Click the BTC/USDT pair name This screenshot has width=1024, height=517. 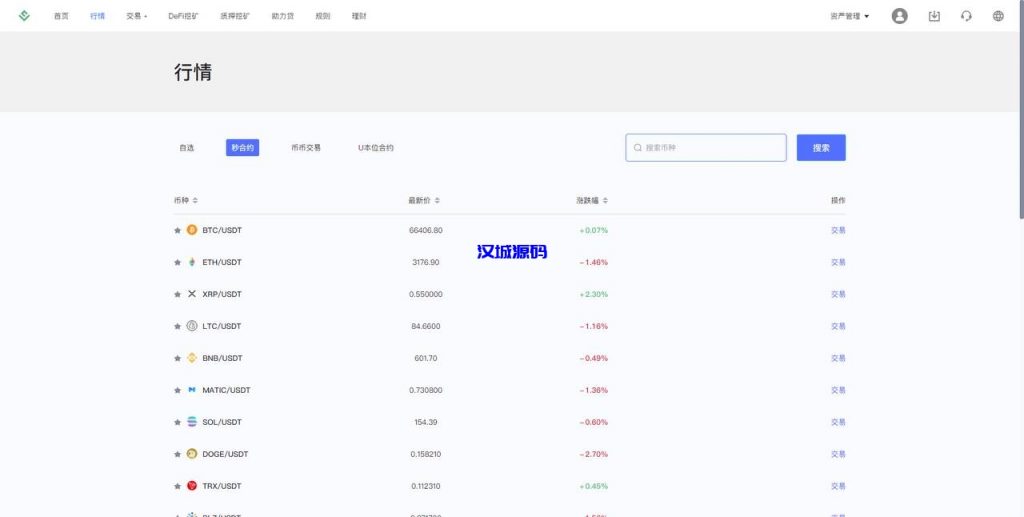pos(222,230)
